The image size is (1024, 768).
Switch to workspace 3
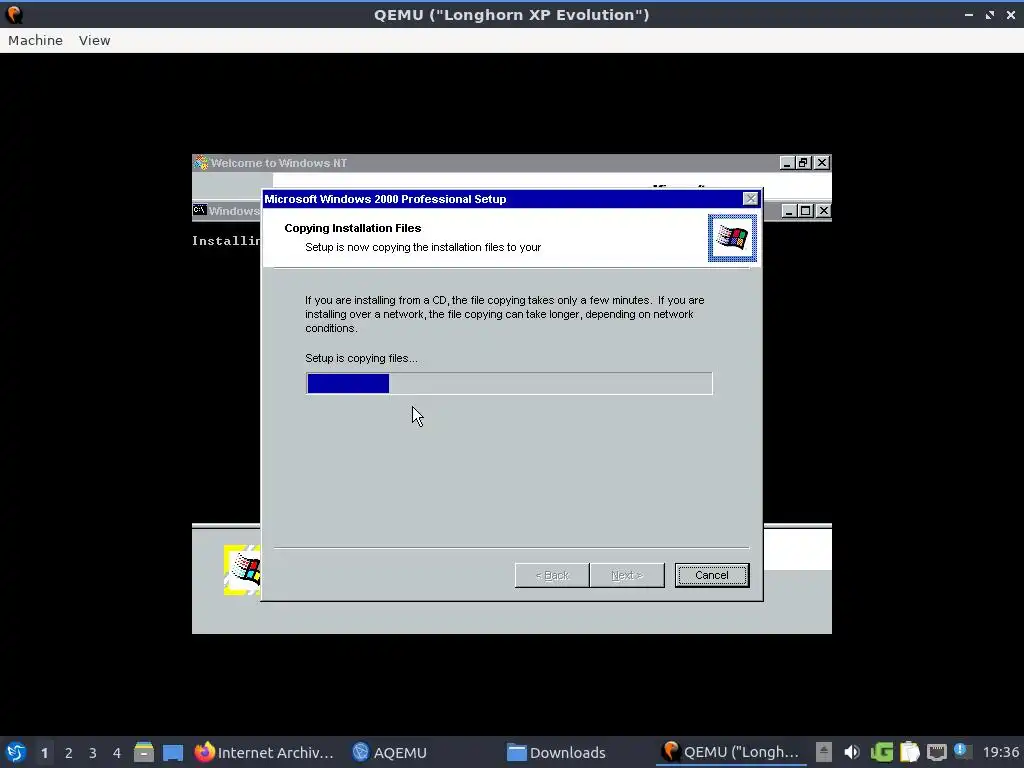[x=93, y=753]
